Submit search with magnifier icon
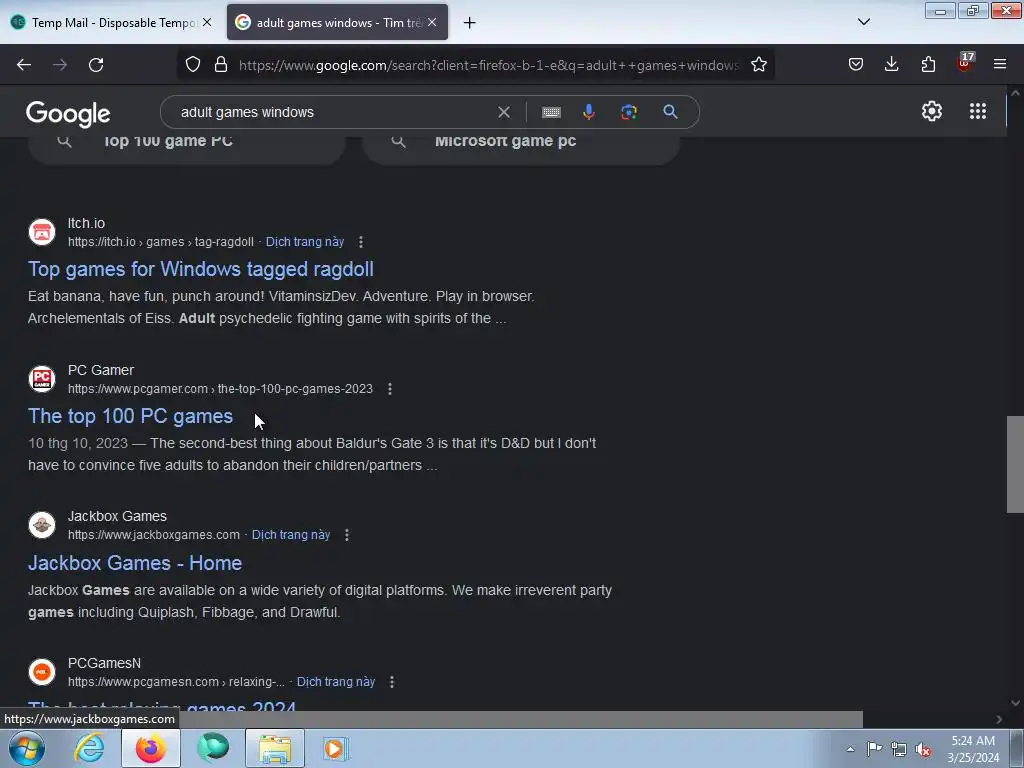 [670, 112]
